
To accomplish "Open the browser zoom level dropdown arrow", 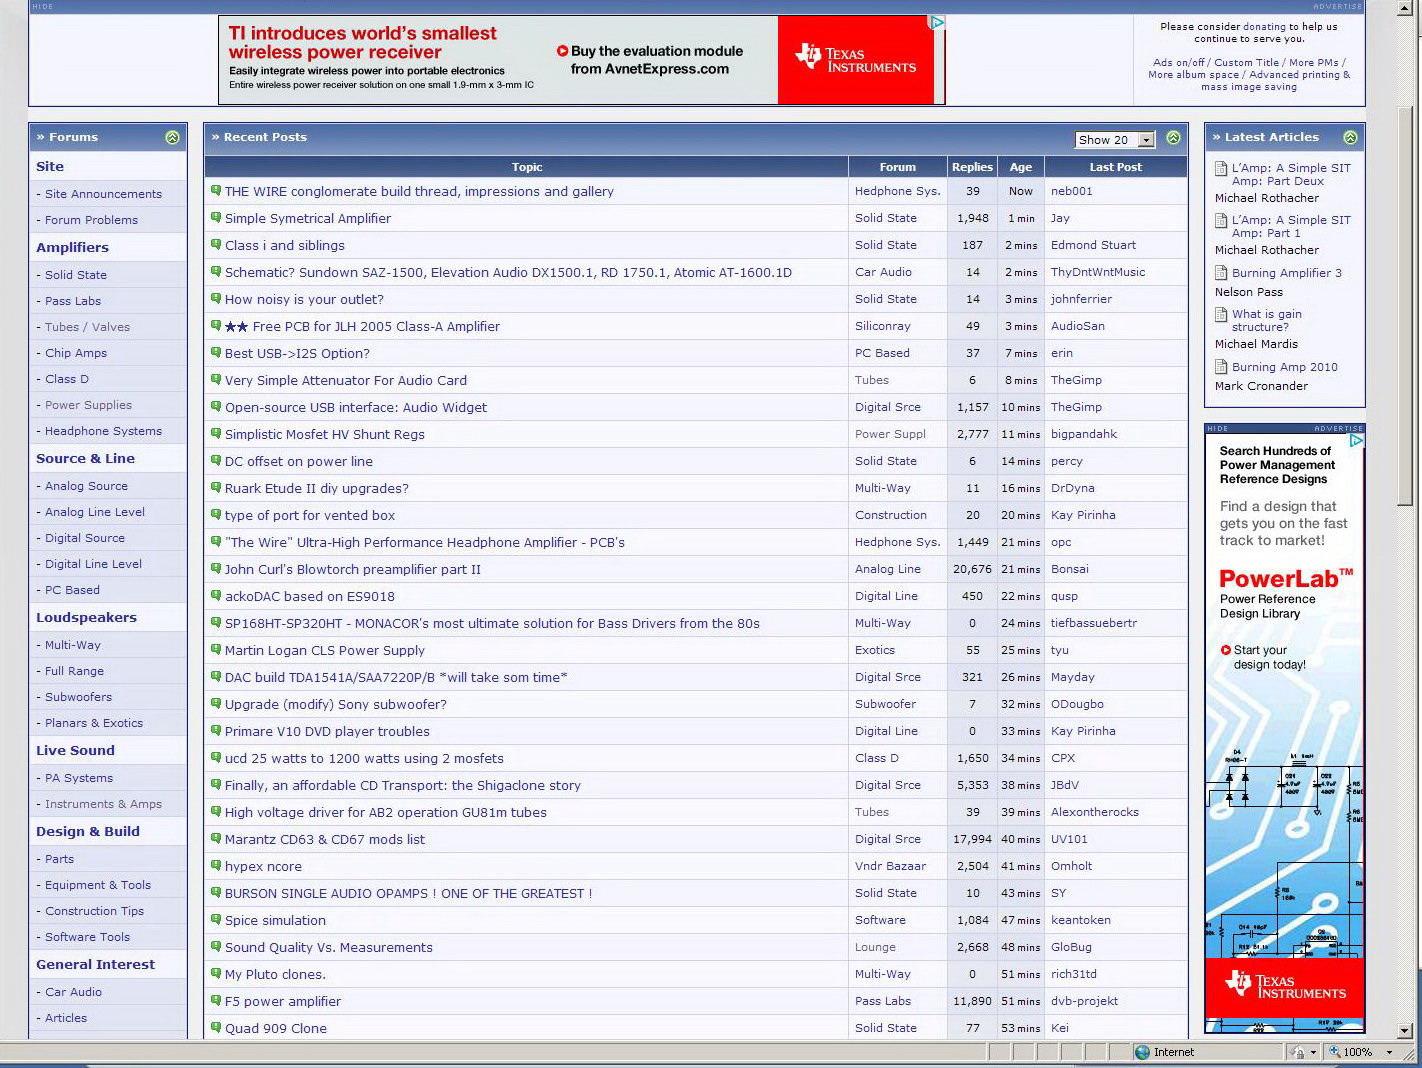I will (1389, 1052).
